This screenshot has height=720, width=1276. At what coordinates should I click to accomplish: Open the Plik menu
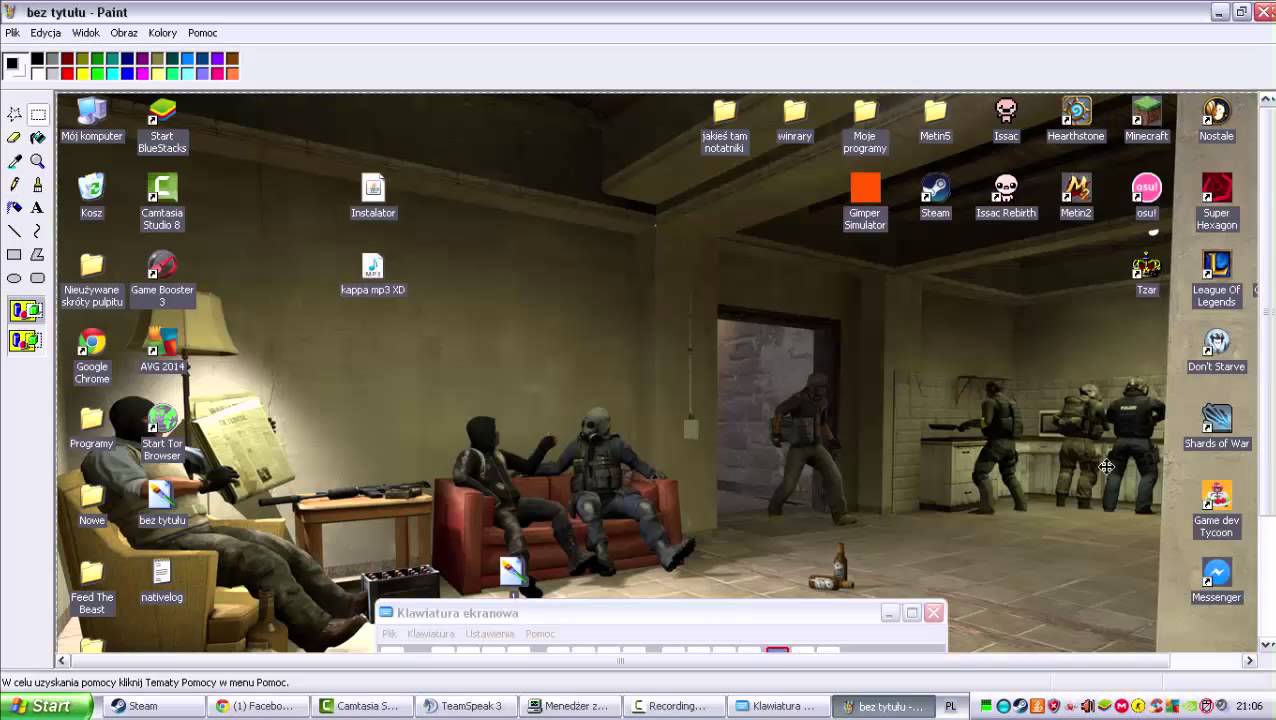point(12,33)
